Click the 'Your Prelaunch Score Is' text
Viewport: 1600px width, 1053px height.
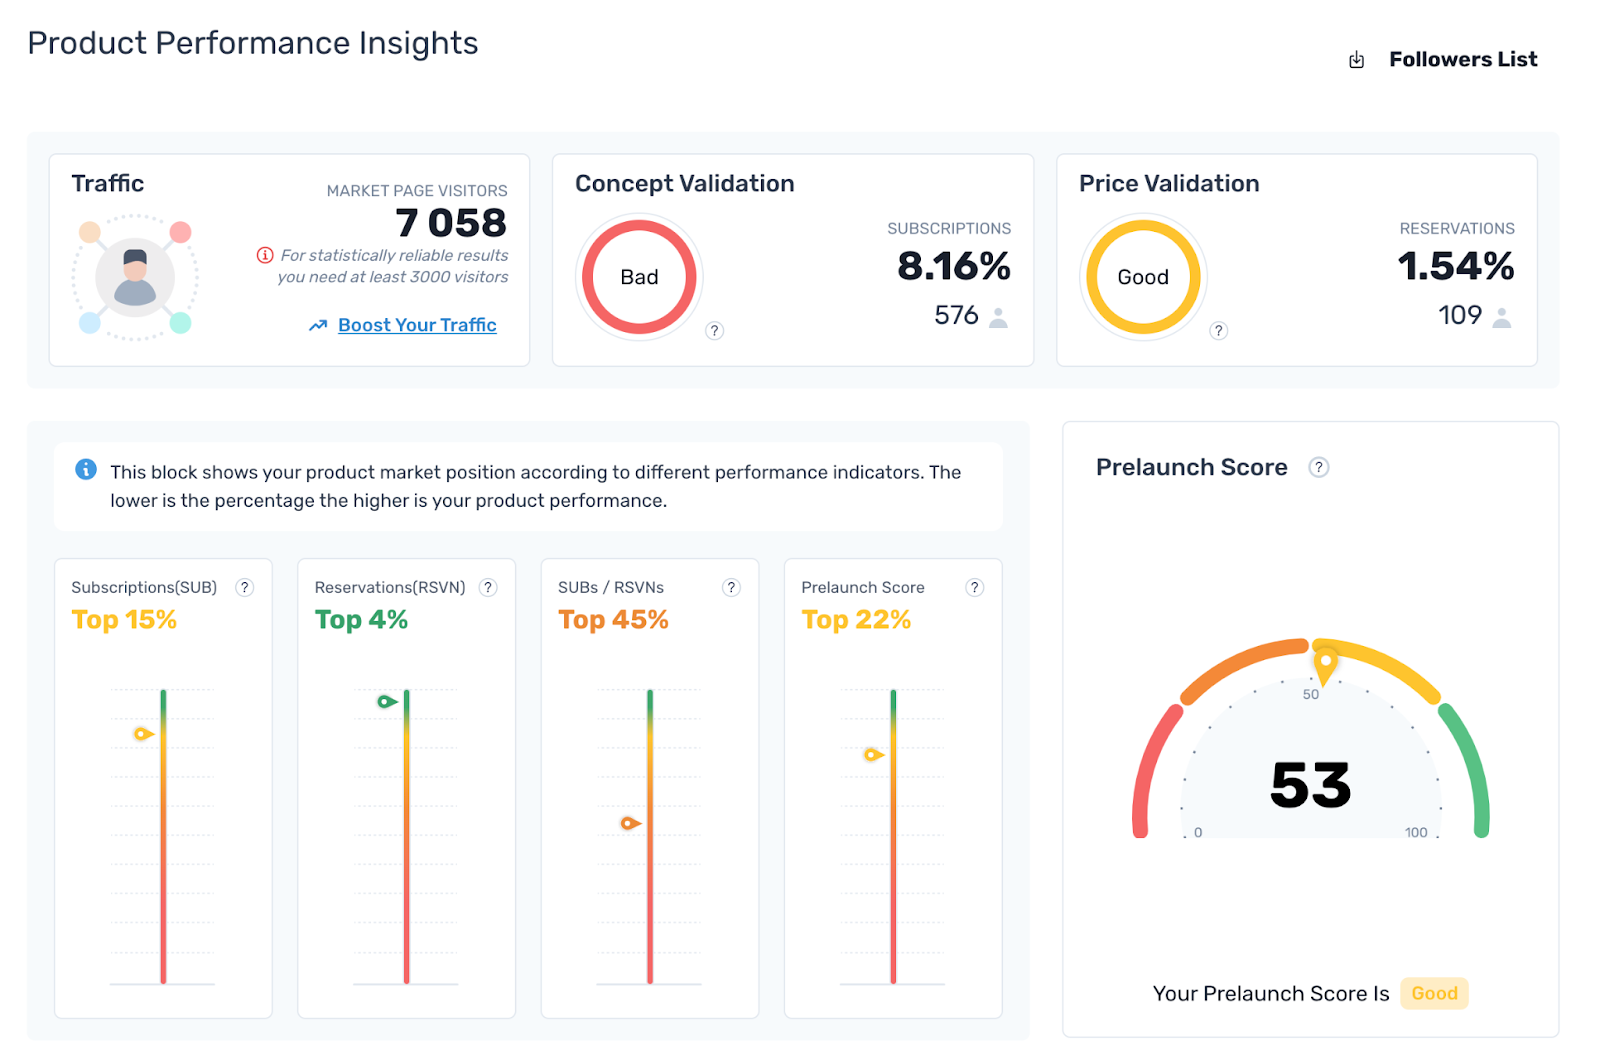tap(1271, 993)
